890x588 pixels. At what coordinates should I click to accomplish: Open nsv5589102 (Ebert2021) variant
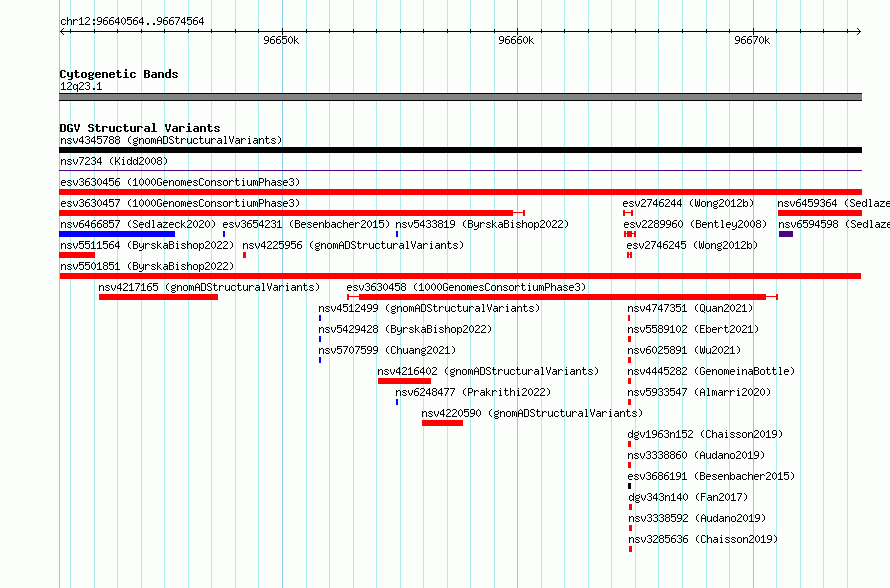tap(693, 329)
